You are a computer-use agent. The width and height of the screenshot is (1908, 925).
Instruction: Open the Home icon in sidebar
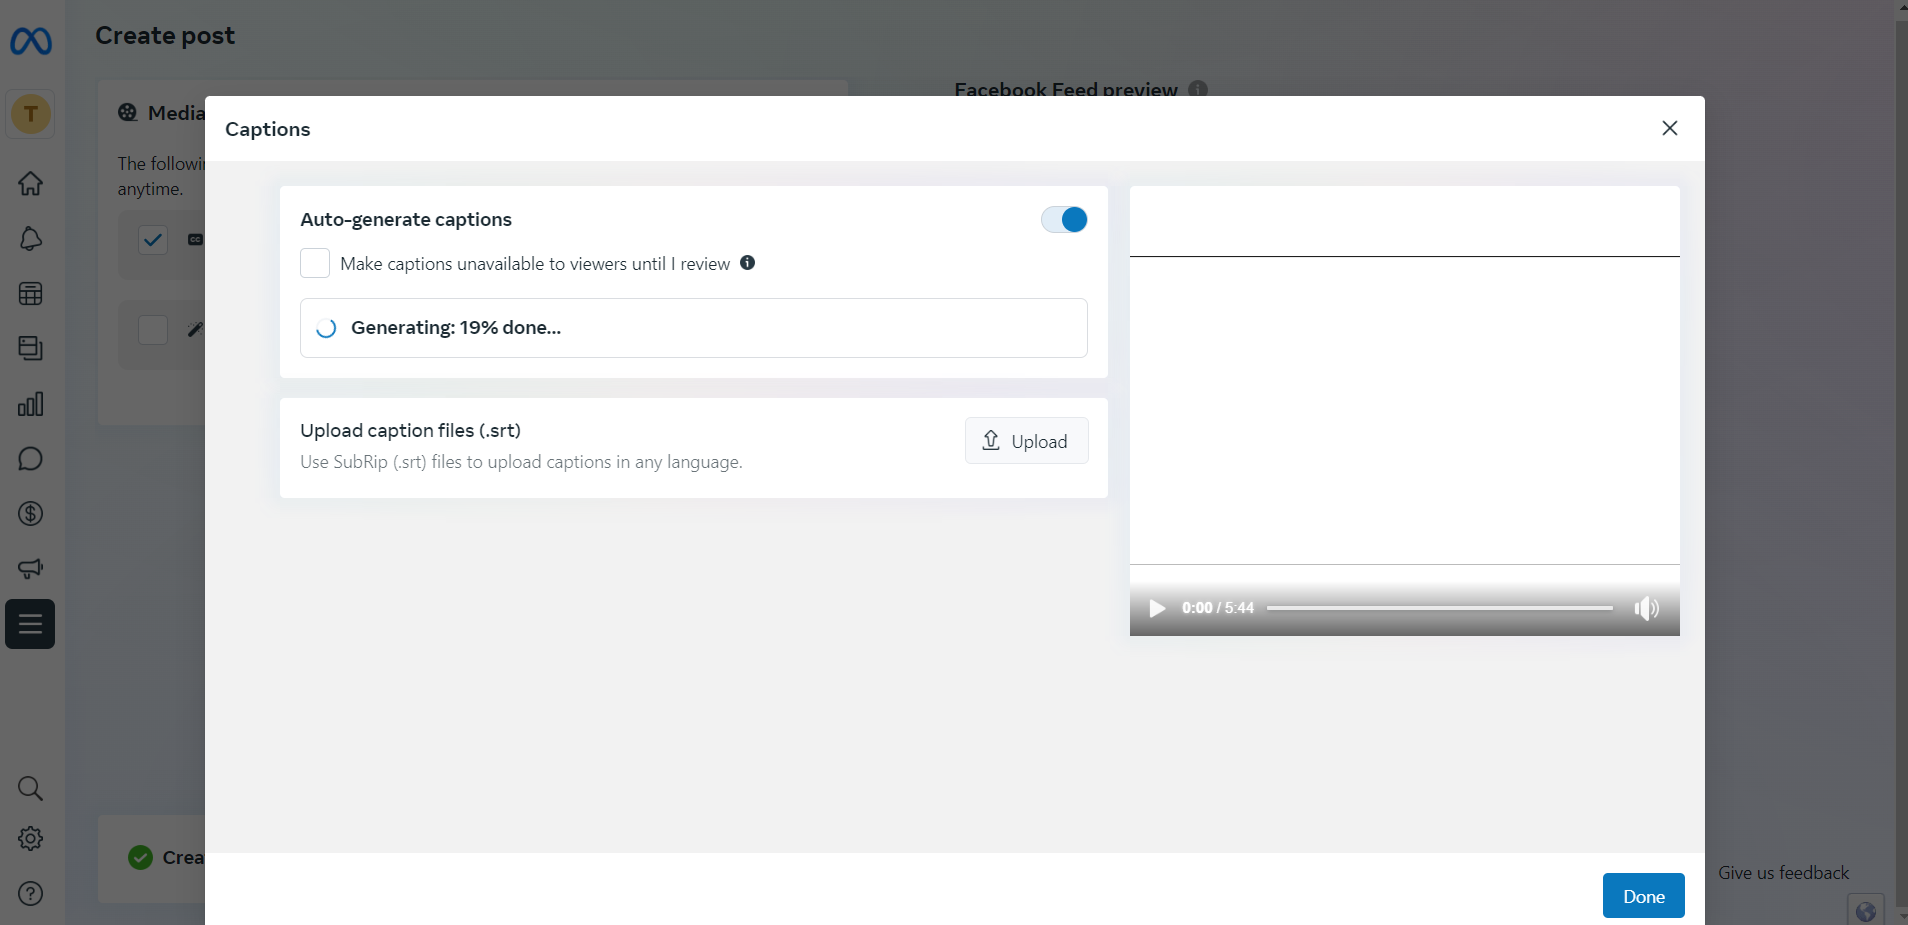(x=31, y=184)
